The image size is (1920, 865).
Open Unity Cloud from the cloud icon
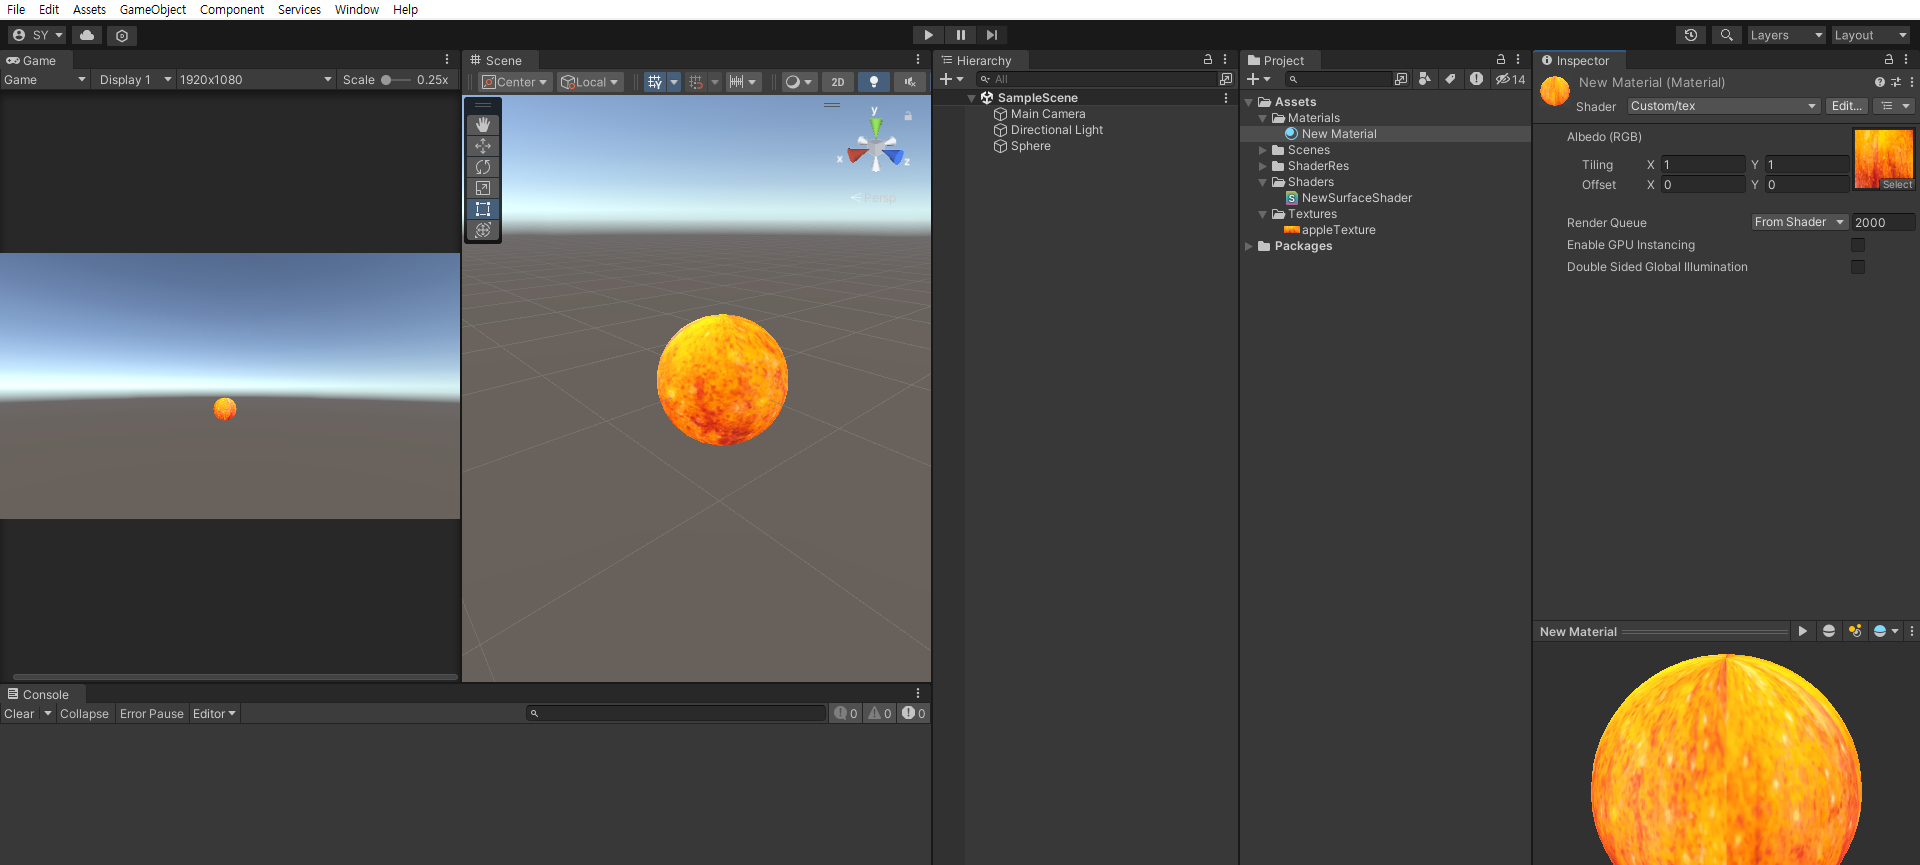[x=87, y=35]
